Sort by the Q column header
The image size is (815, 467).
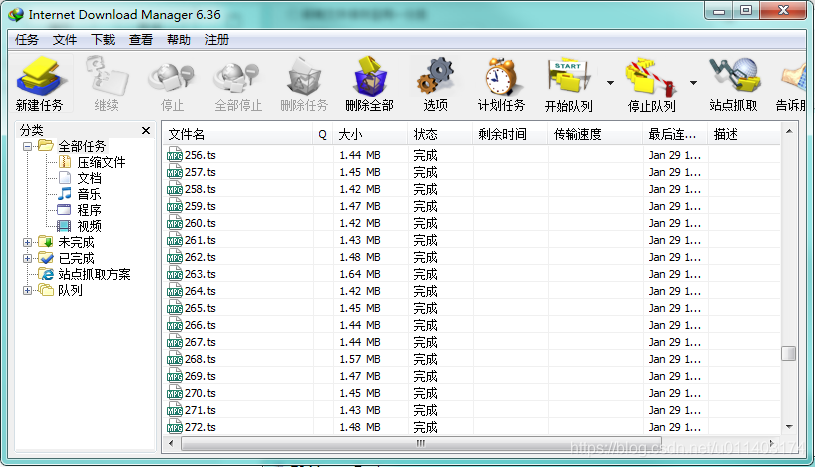click(323, 134)
